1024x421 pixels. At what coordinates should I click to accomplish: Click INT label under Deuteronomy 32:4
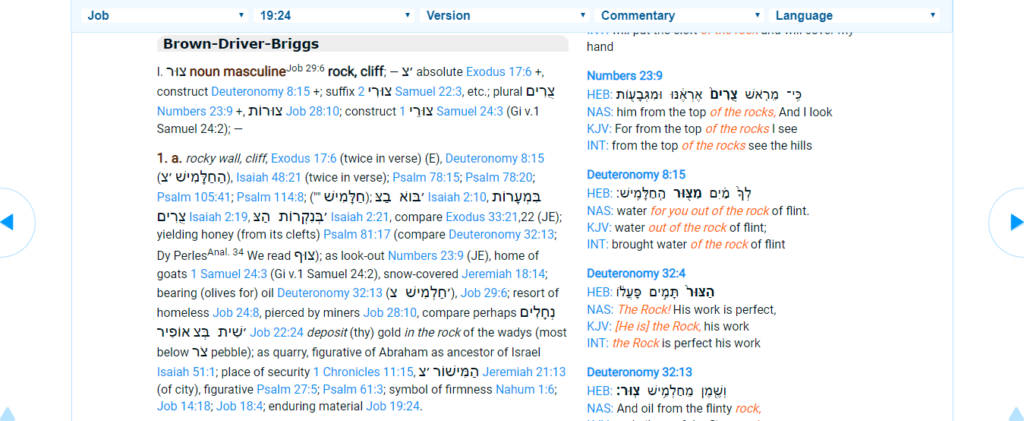(598, 343)
